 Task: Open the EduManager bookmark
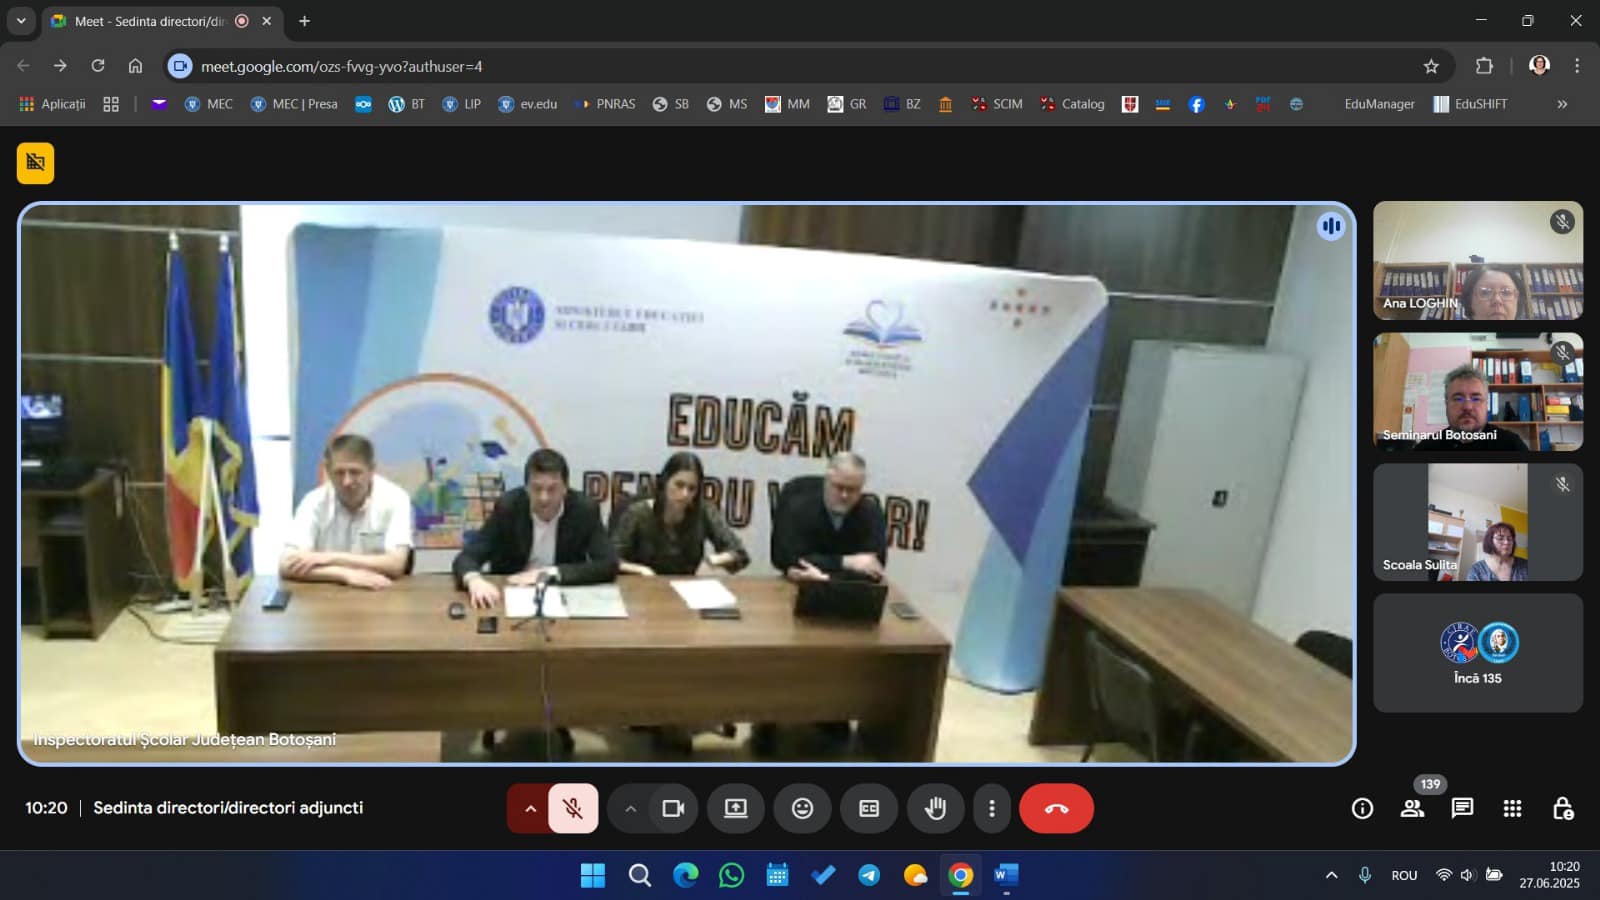pyautogui.click(x=1379, y=104)
